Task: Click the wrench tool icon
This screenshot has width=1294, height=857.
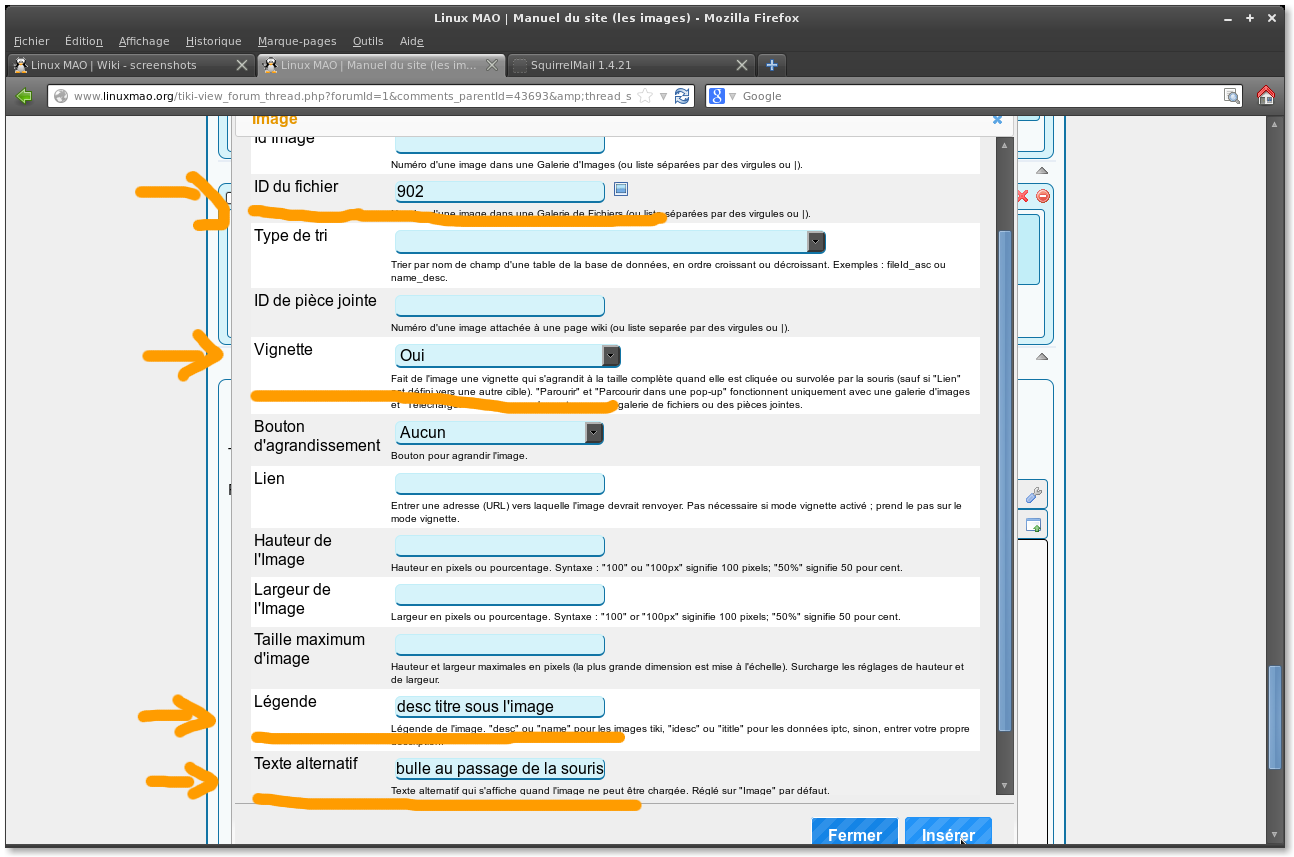Action: [1033, 494]
